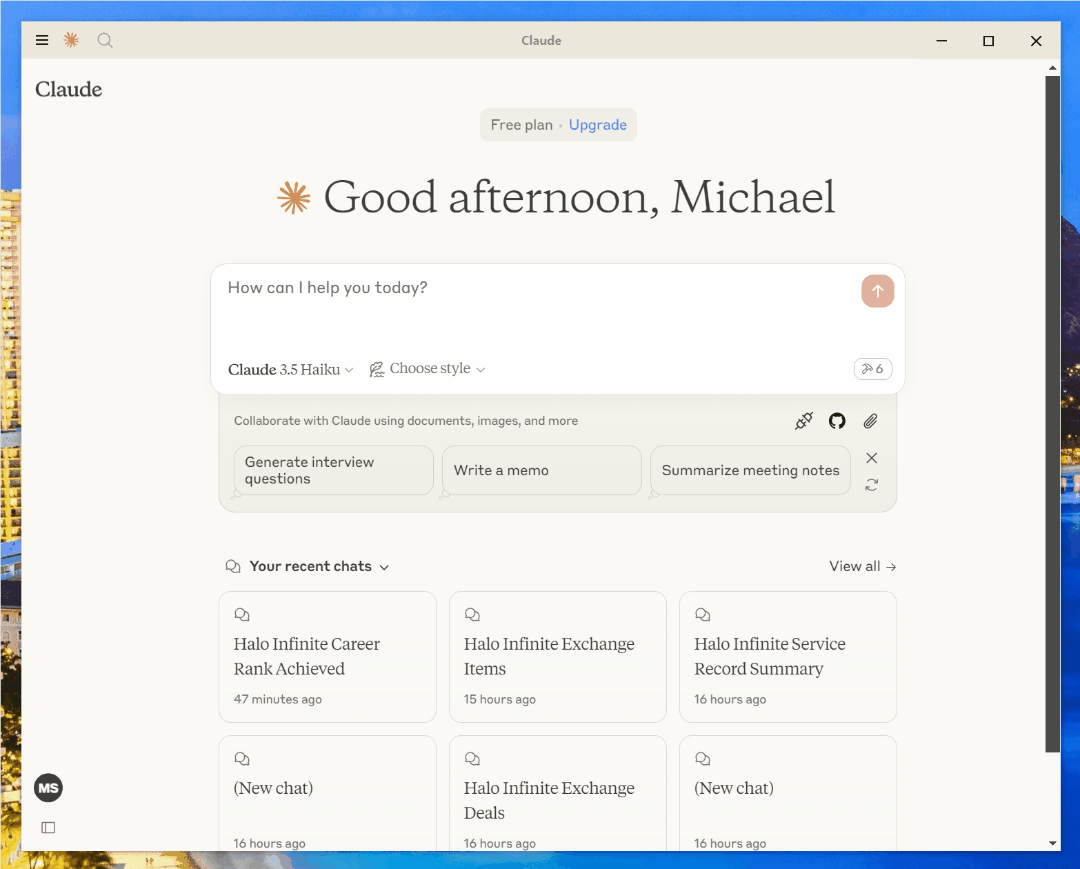Open Halo Infinite Service Record Summary chat

pos(788,657)
